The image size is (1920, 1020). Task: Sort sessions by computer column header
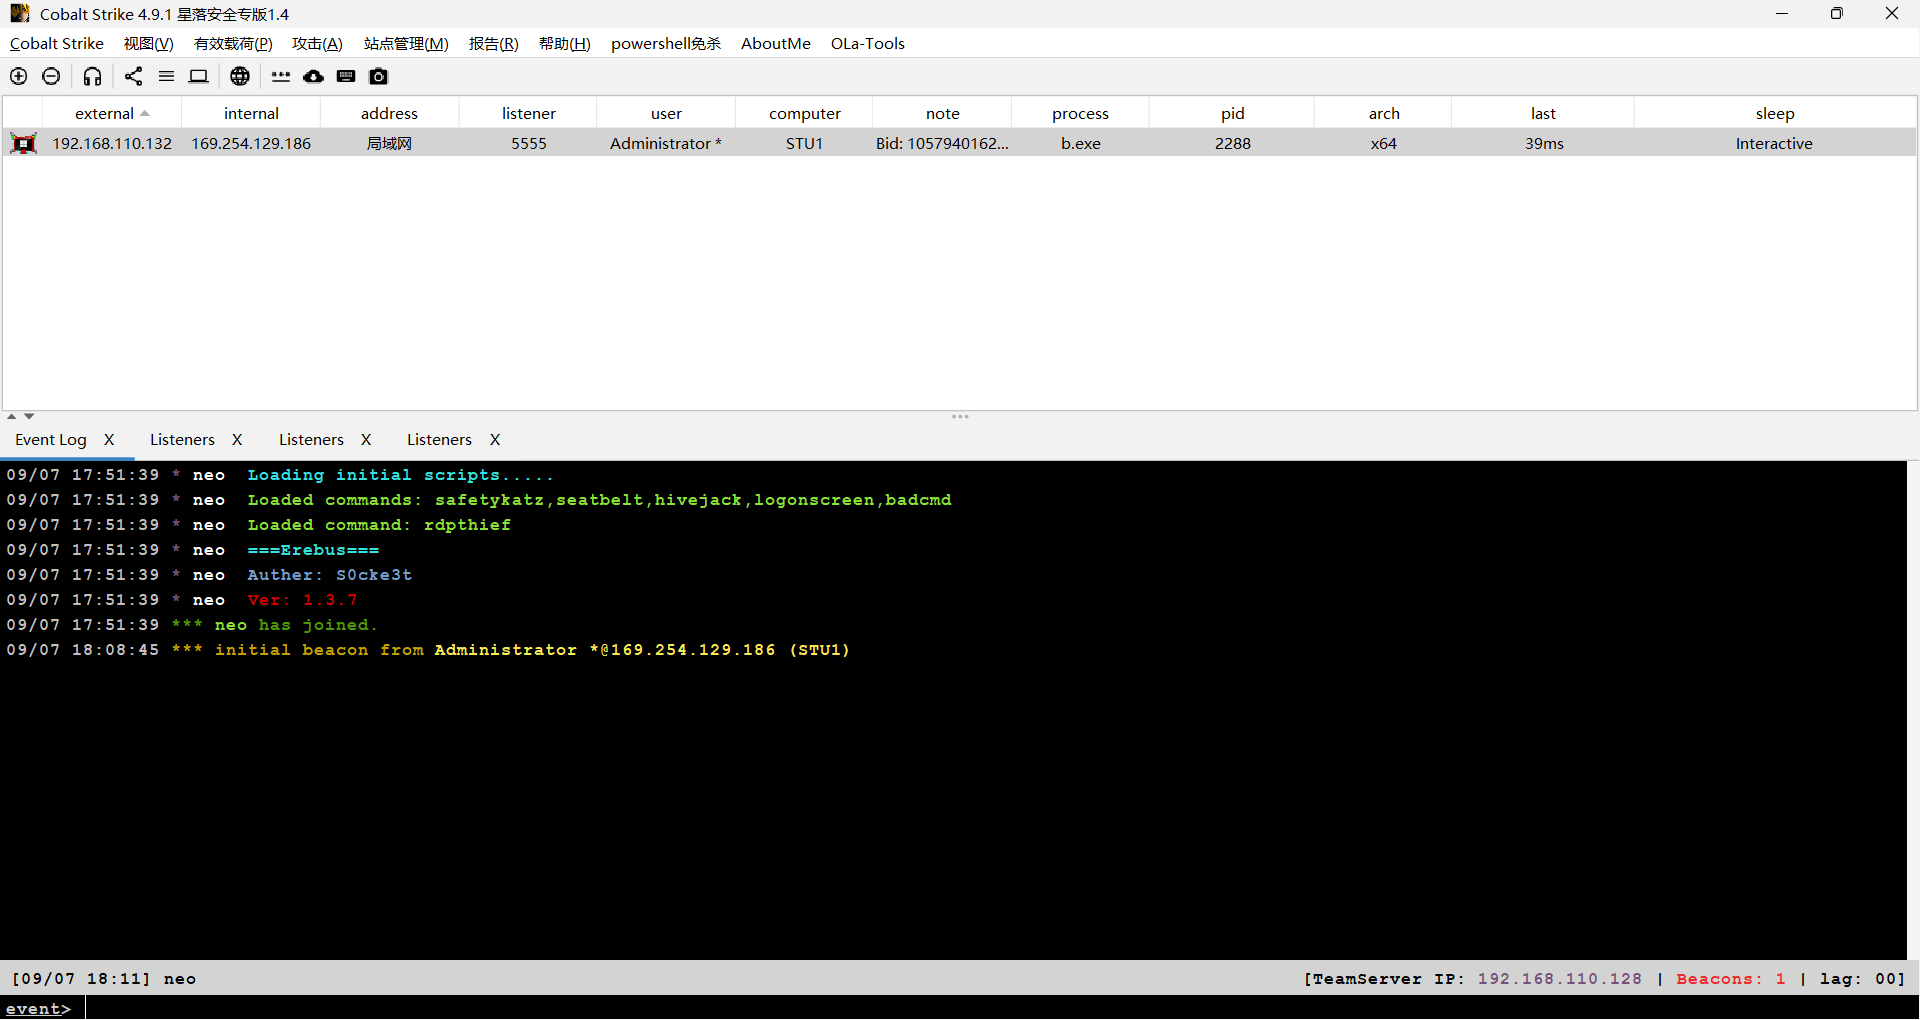pos(804,113)
